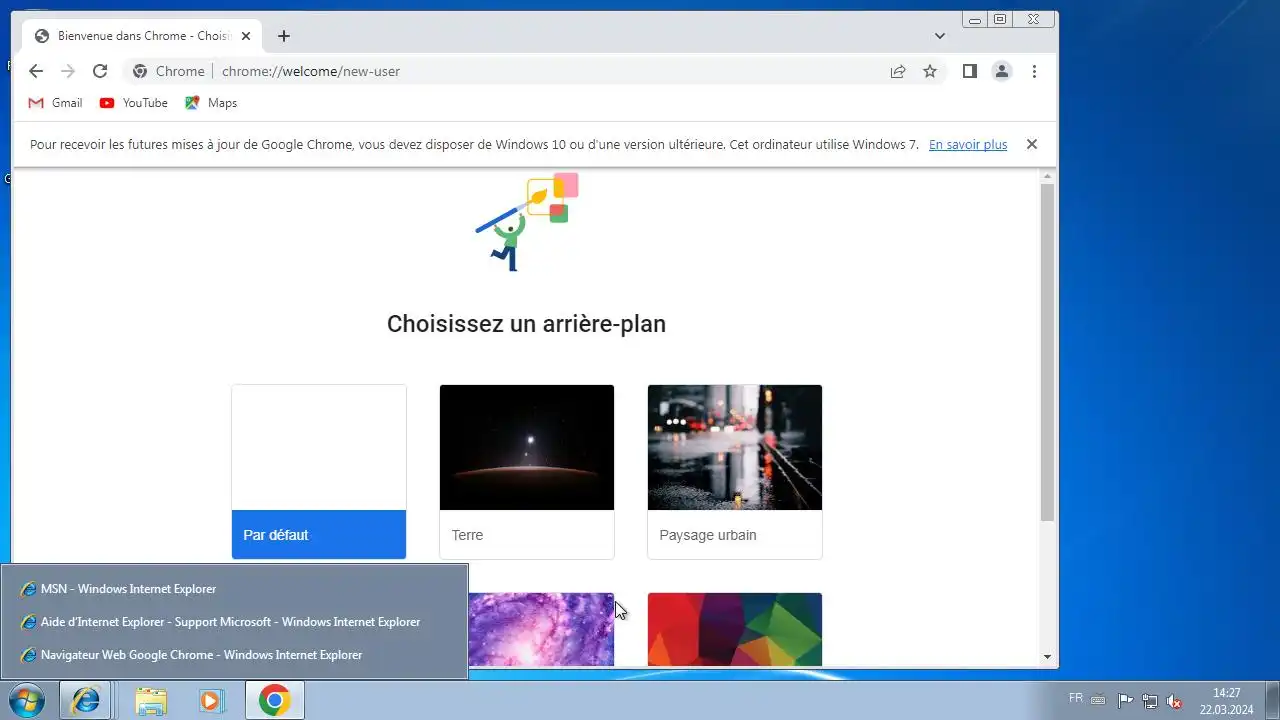Screen dimensions: 1280x720
Task: Minimize the Chrome window
Action: tap(975, 19)
